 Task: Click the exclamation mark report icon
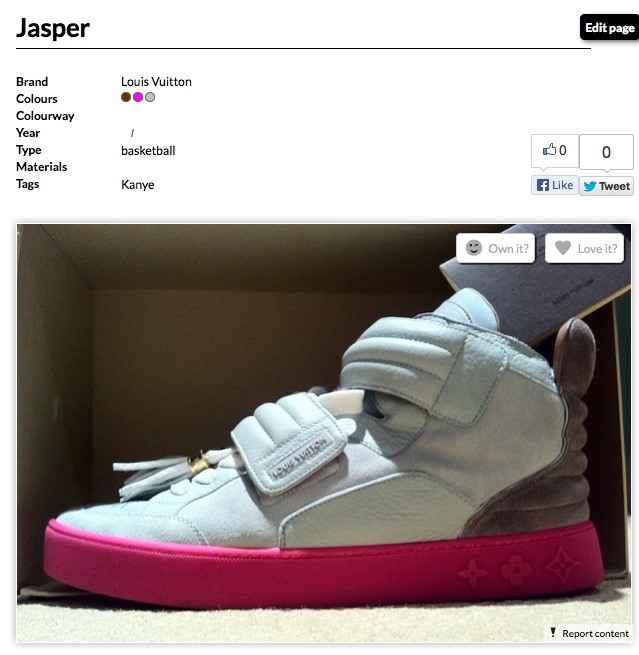553,632
